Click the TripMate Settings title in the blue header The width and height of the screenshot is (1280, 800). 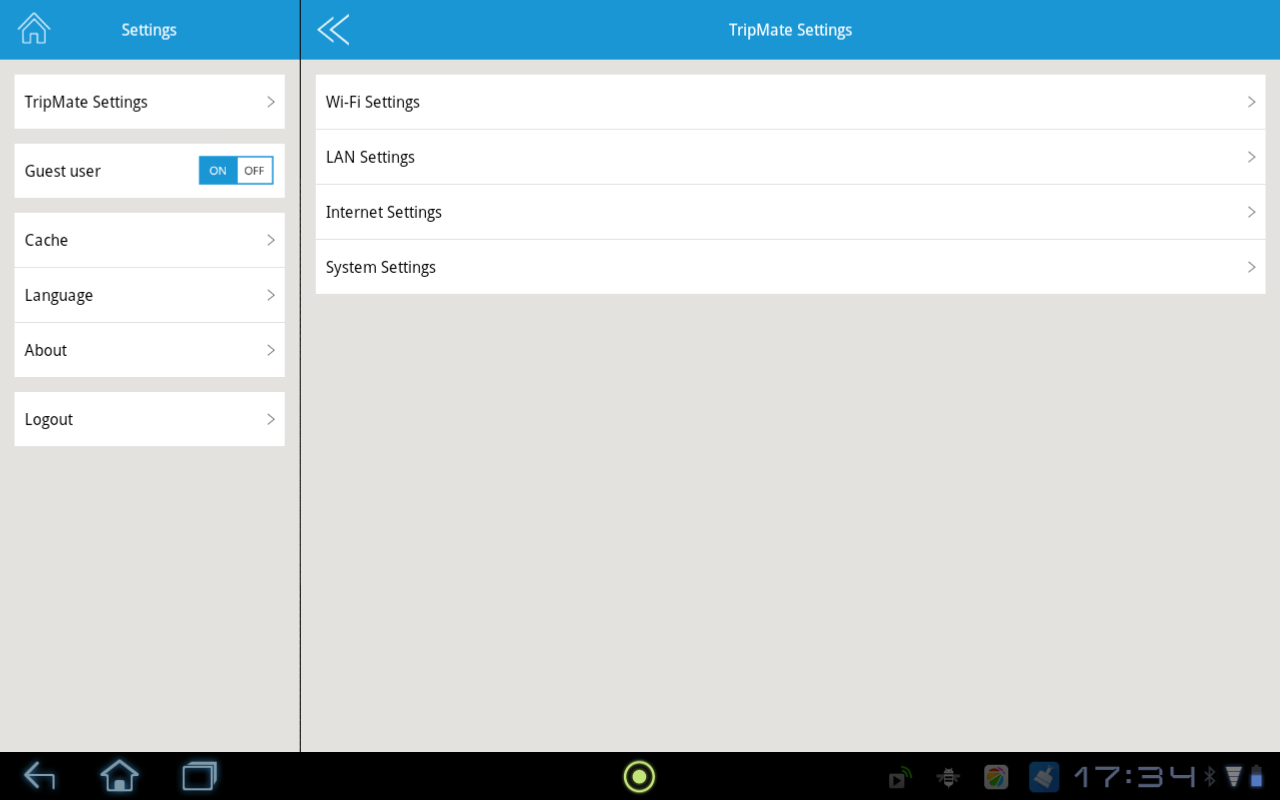(790, 30)
